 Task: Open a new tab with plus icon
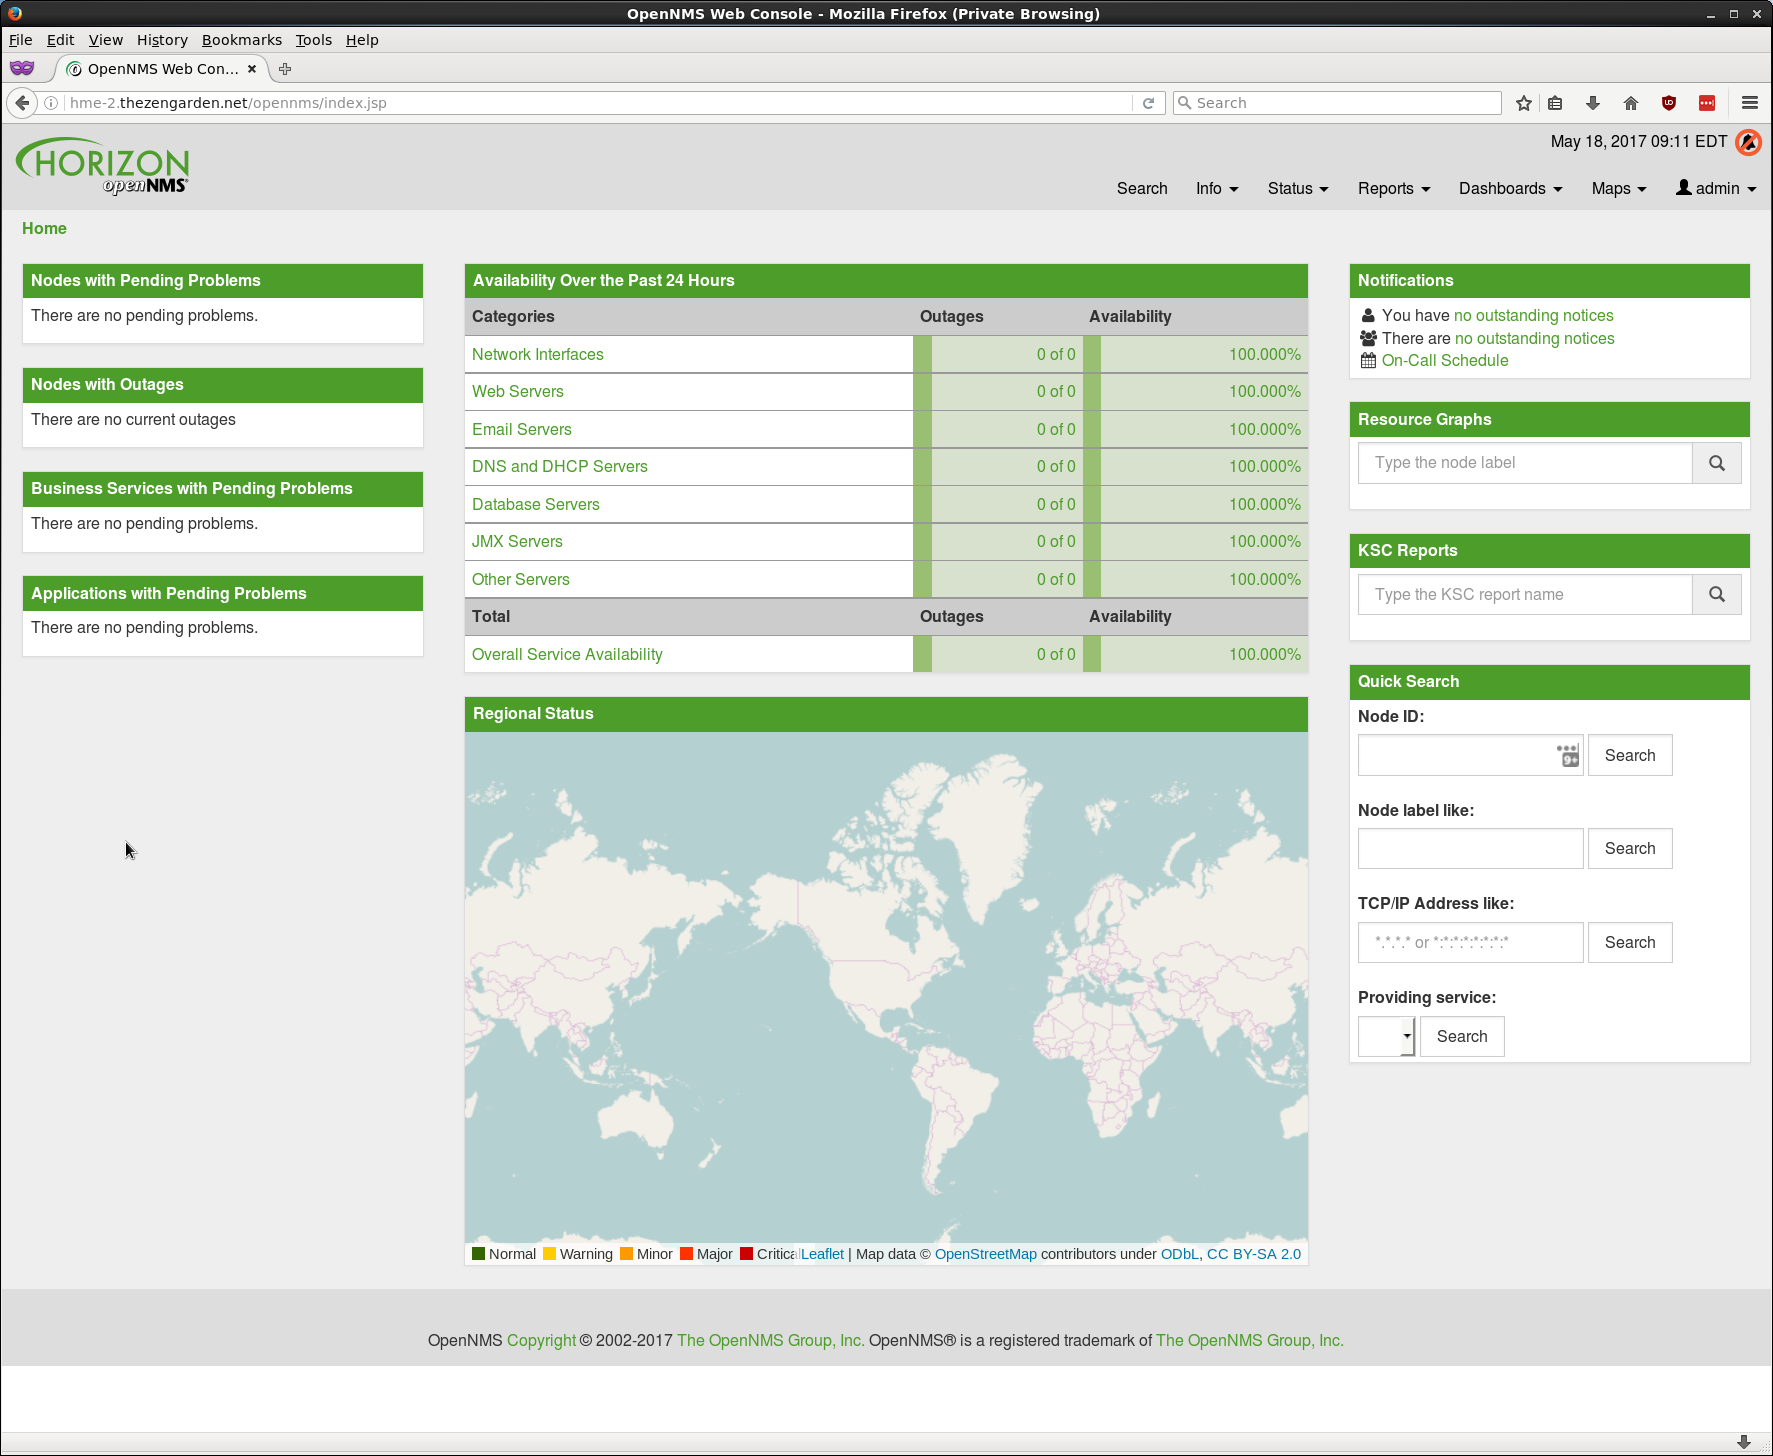click(x=285, y=69)
